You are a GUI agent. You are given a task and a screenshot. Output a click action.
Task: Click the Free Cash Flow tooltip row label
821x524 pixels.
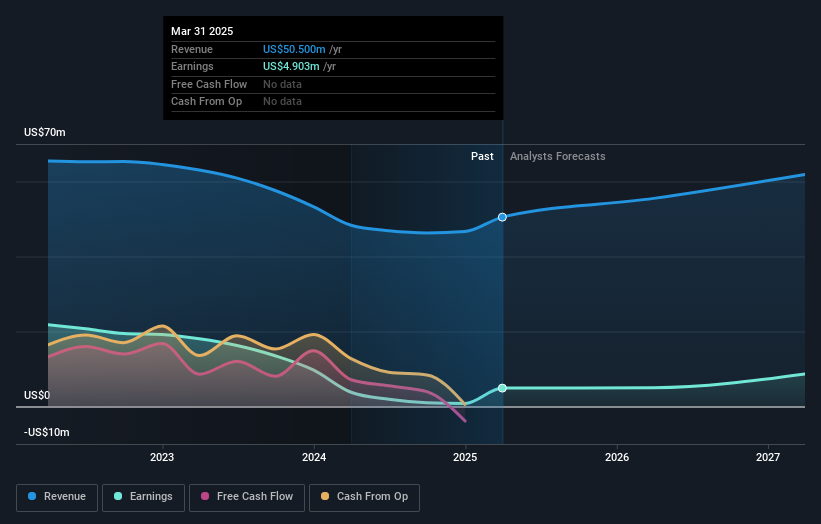pyautogui.click(x=209, y=84)
